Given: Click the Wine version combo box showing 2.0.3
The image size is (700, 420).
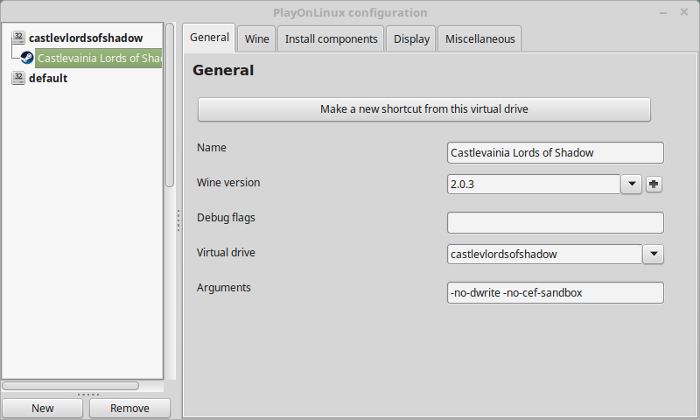Looking at the screenshot, I should 533,184.
